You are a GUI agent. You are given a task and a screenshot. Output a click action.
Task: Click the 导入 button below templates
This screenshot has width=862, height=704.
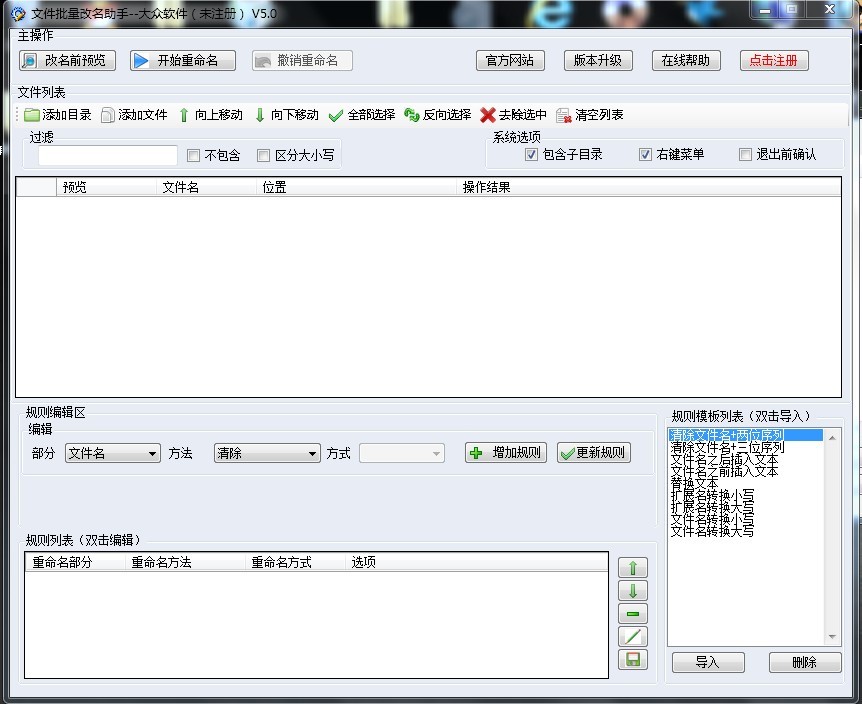pos(707,662)
